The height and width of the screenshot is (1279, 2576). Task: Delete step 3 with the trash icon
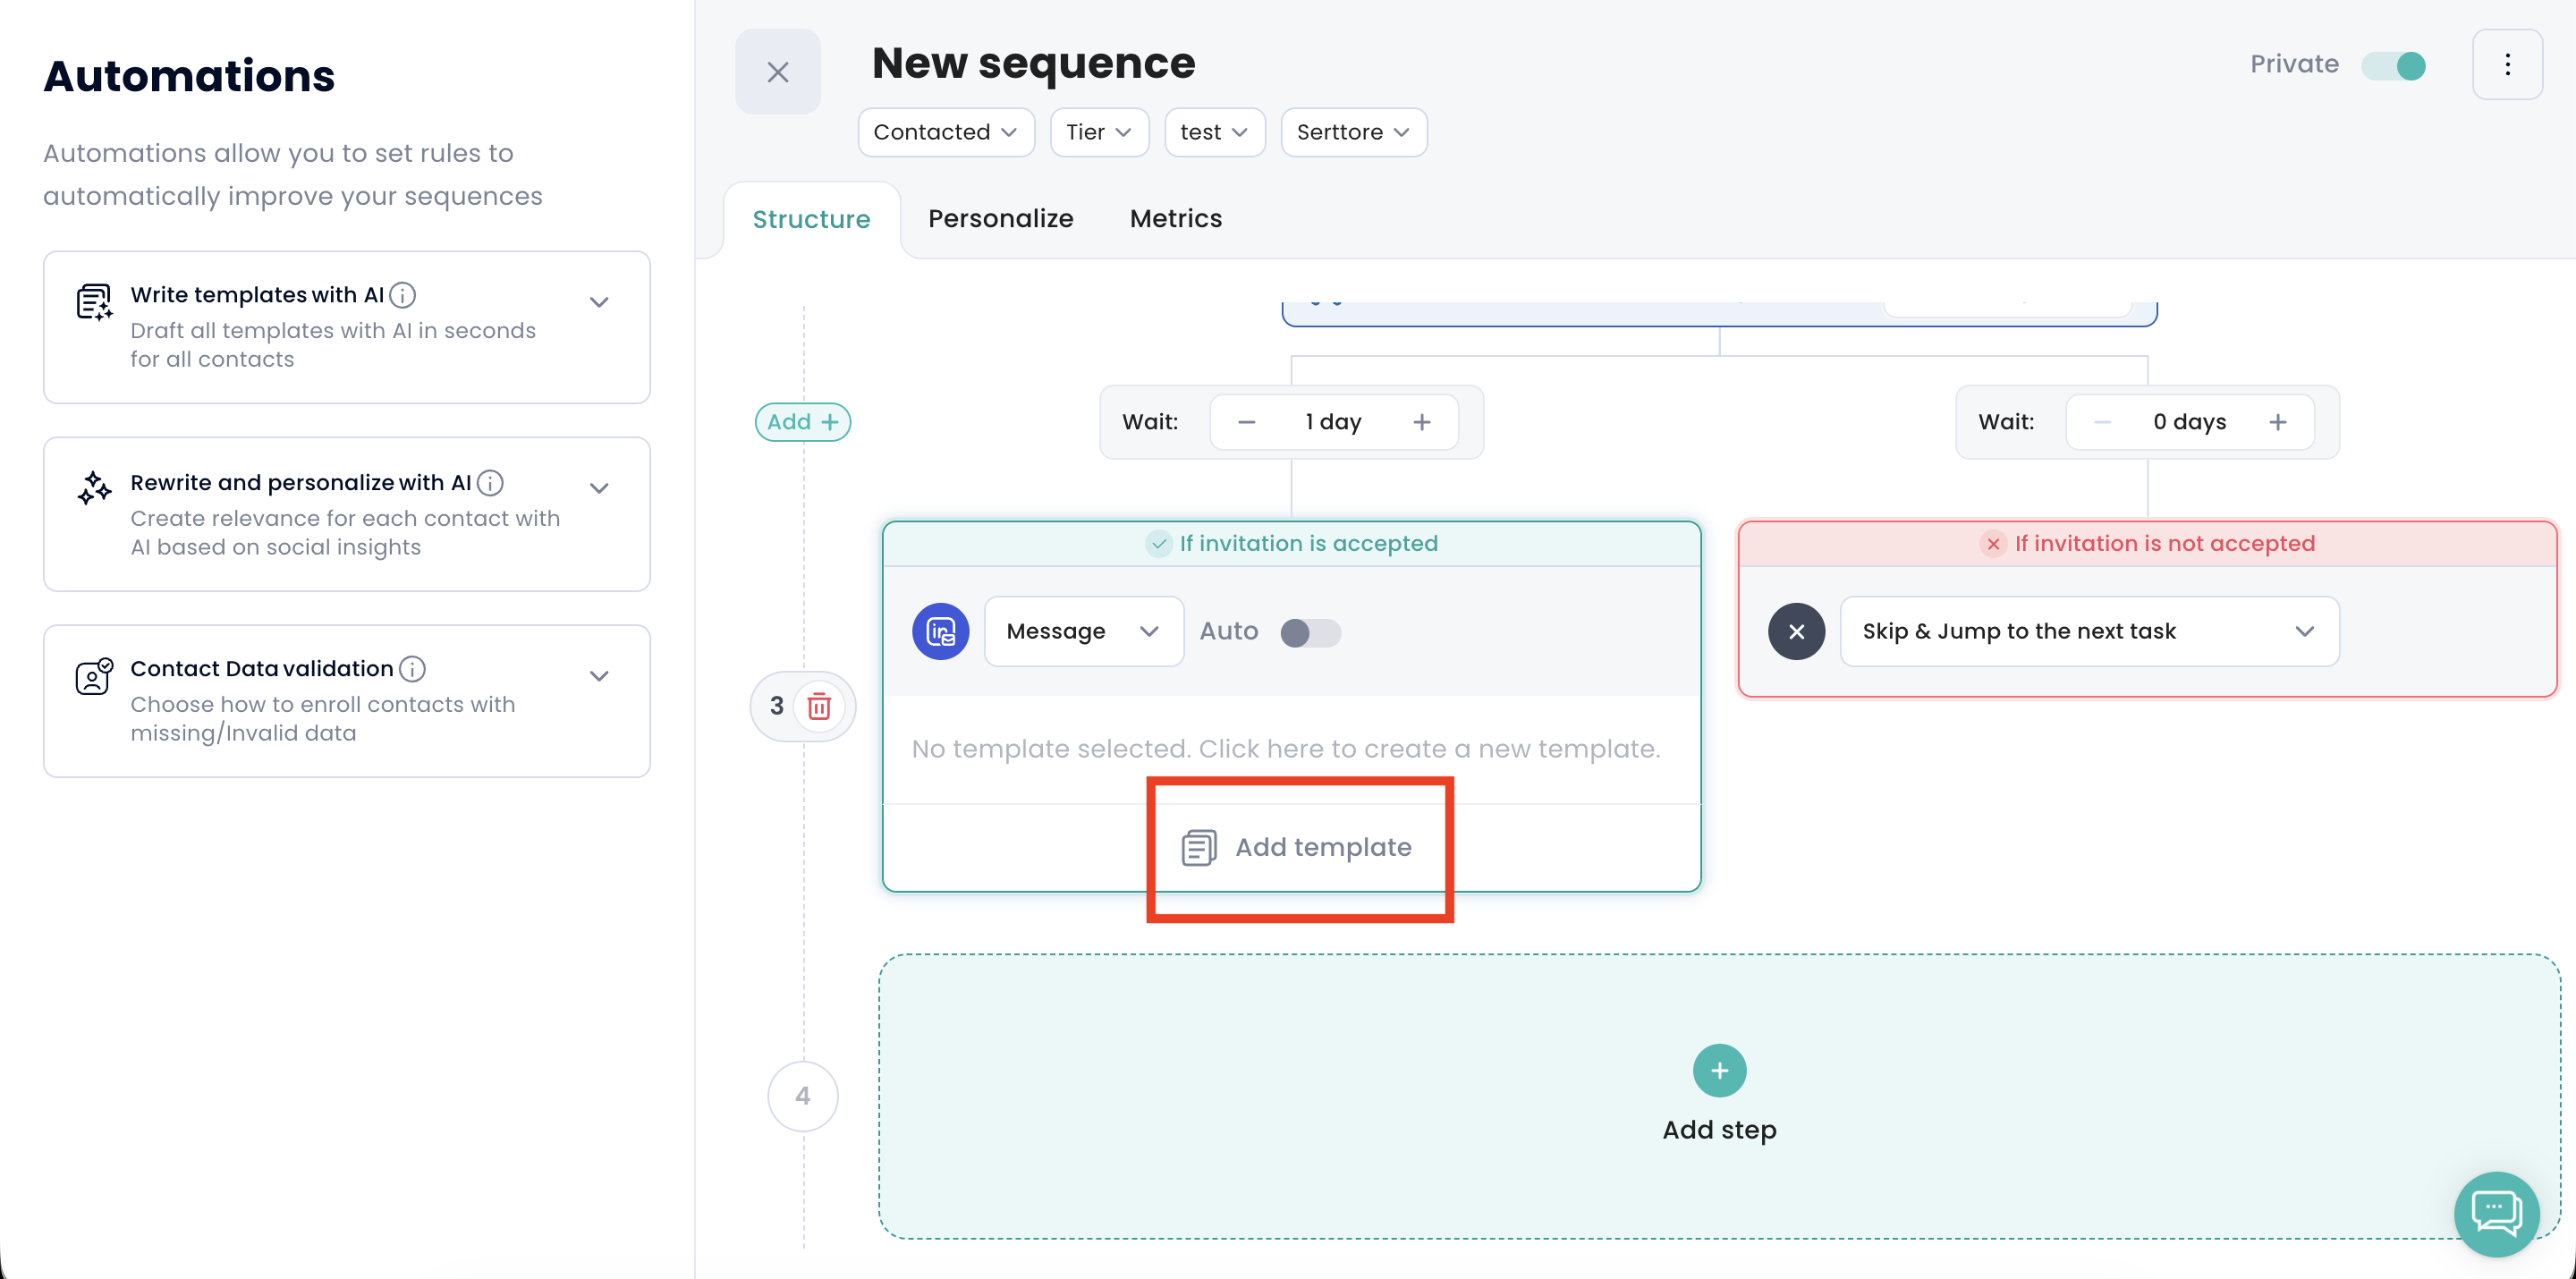pos(819,706)
